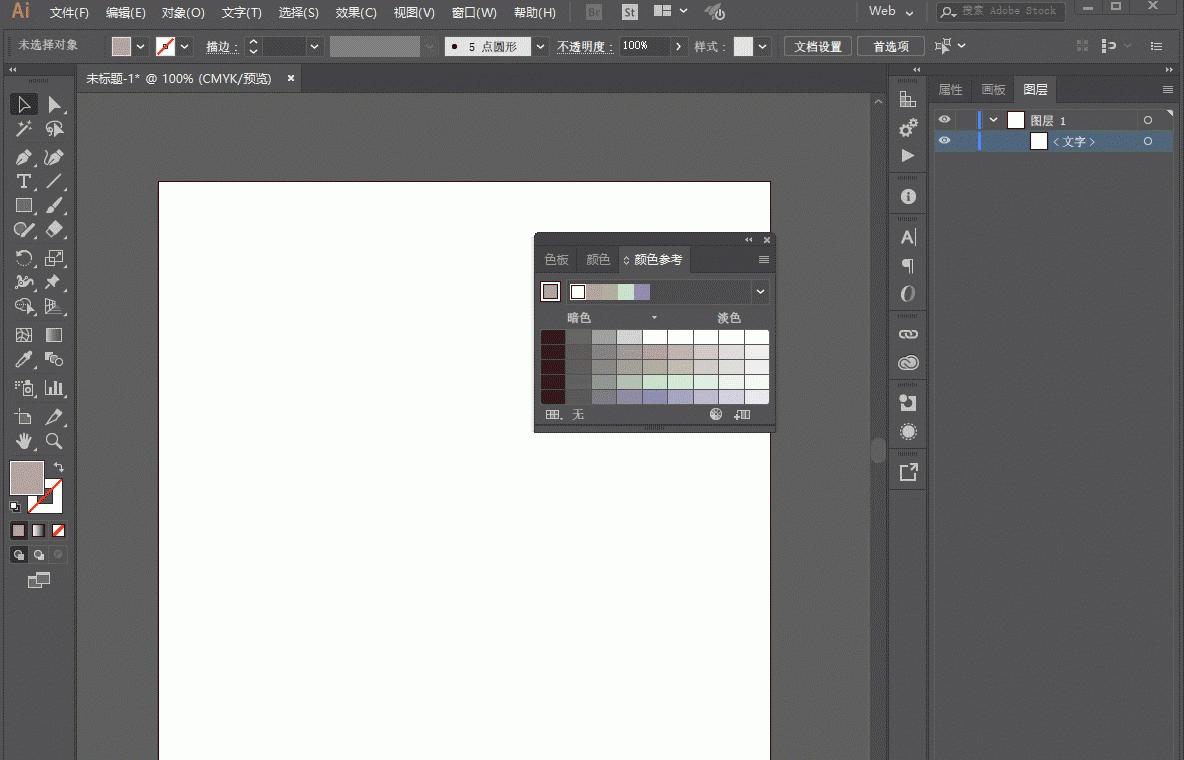1184x760 pixels.
Task: Click the large fill color swatch in toolbar
Action: 26,478
